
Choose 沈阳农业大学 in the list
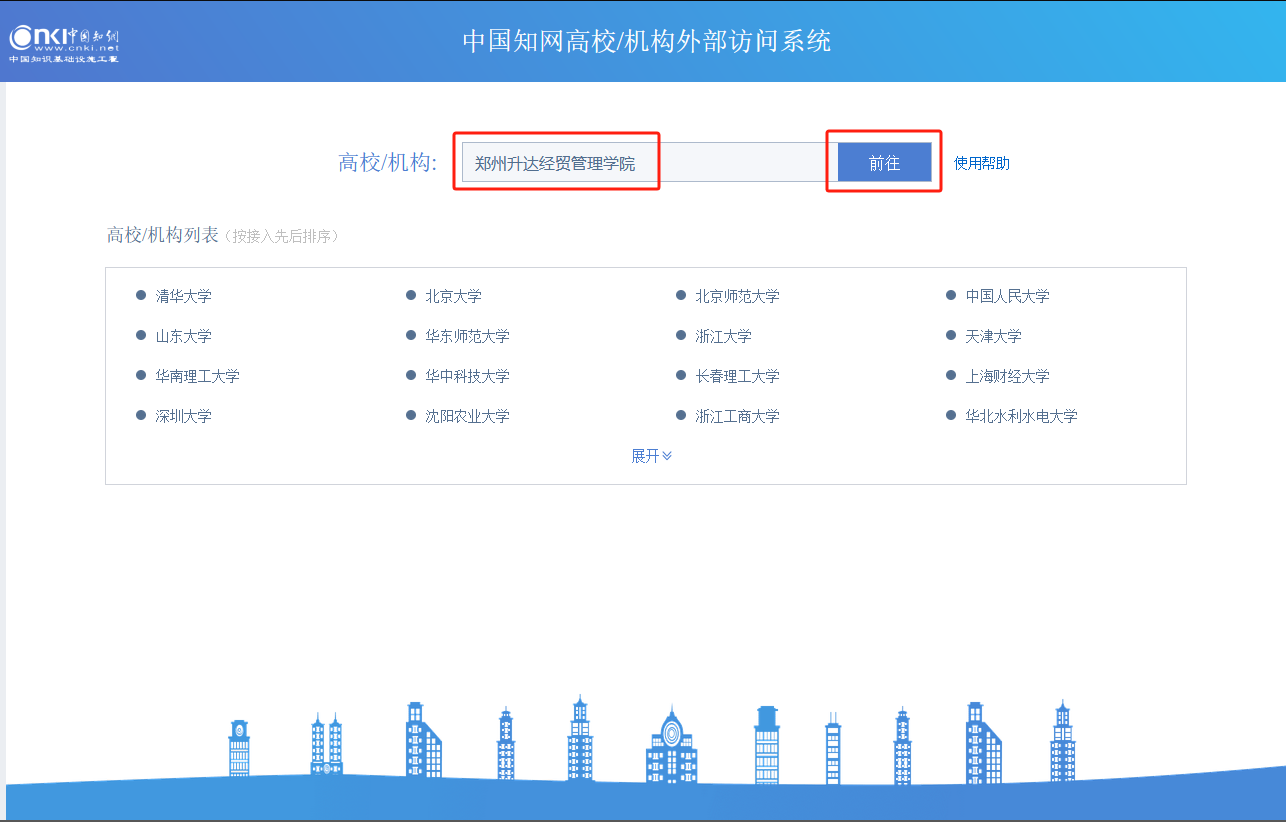coord(467,416)
